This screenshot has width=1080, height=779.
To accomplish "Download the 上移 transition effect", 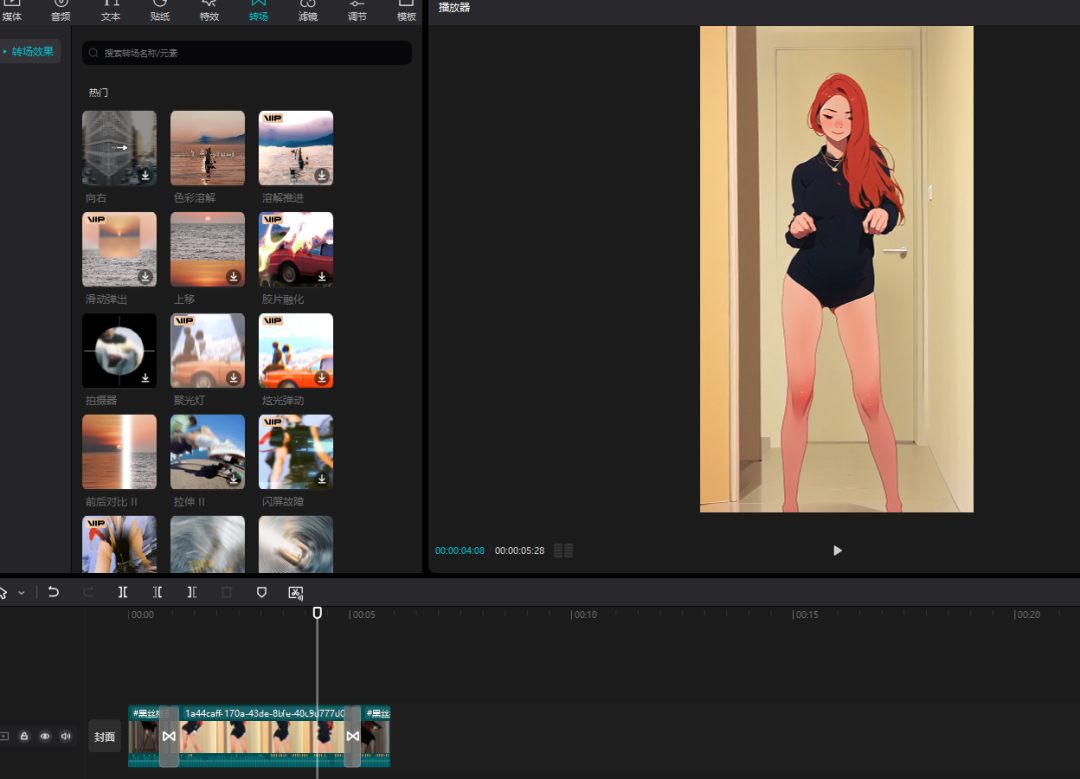I will [x=233, y=276].
